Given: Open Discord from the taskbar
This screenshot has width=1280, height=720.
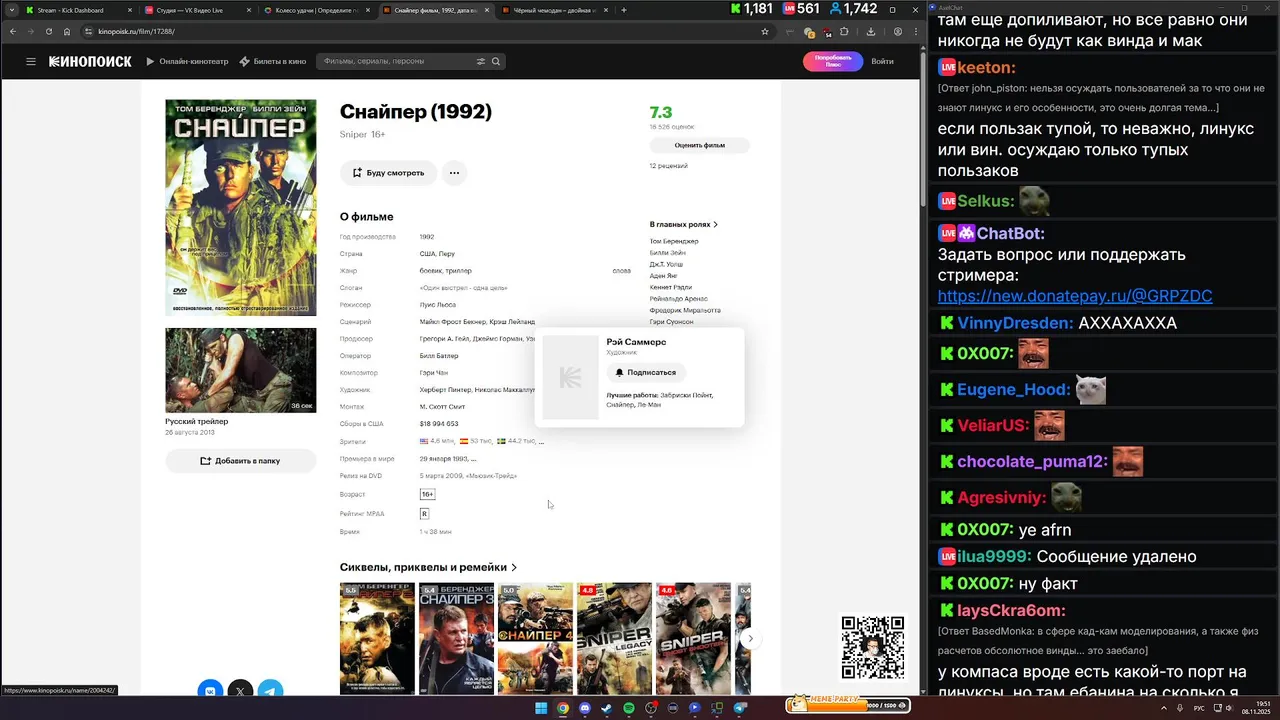Looking at the screenshot, I should (x=585, y=708).
